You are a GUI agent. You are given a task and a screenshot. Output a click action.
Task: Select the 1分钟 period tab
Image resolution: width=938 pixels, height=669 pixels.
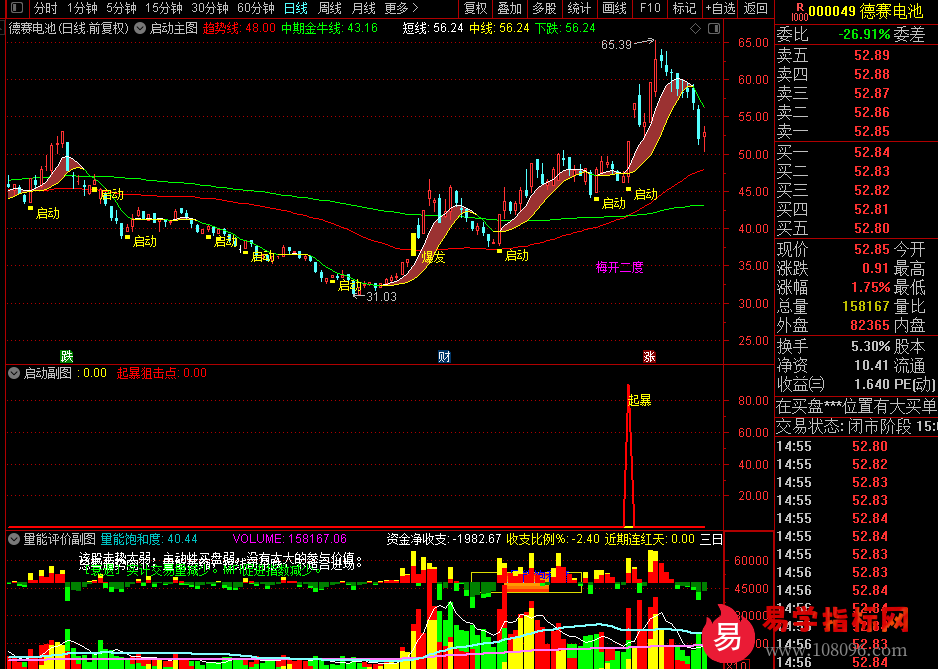[x=82, y=8]
